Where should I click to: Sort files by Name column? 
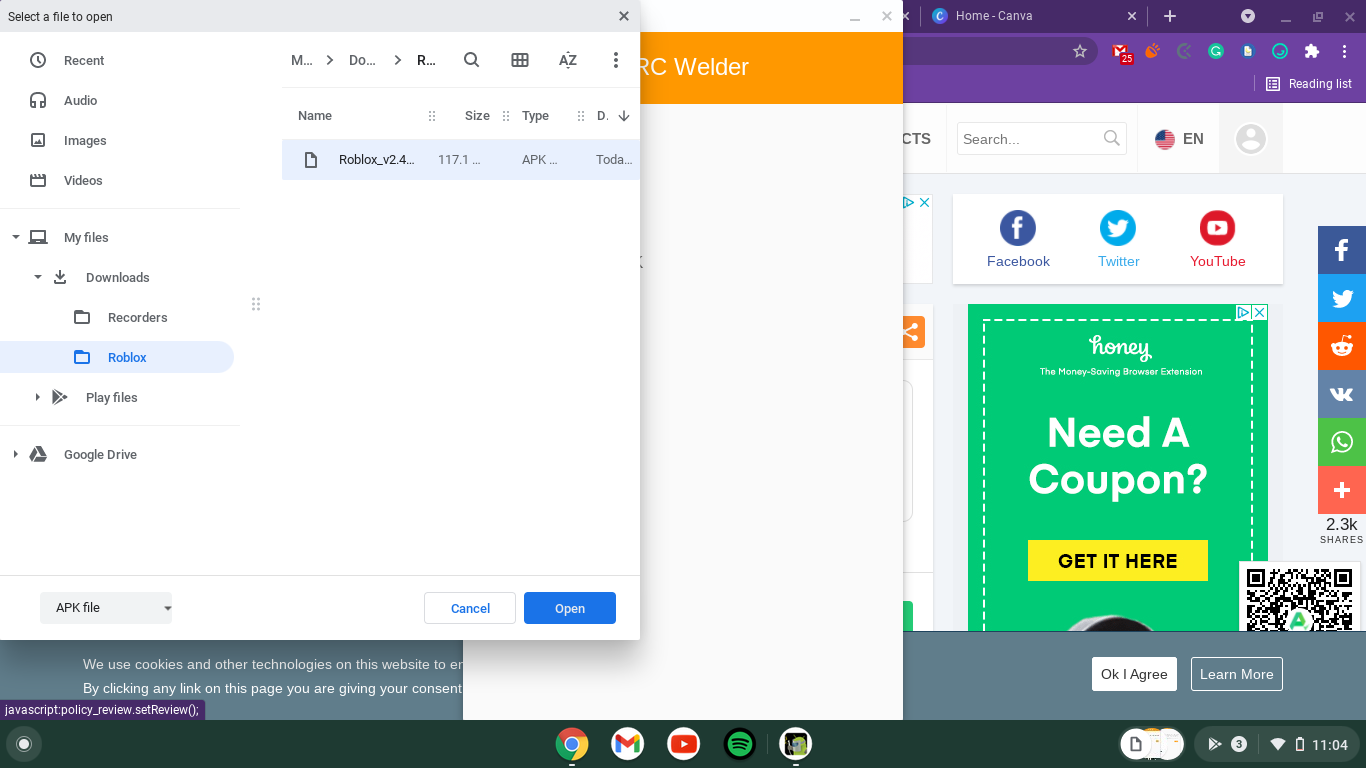tap(315, 116)
